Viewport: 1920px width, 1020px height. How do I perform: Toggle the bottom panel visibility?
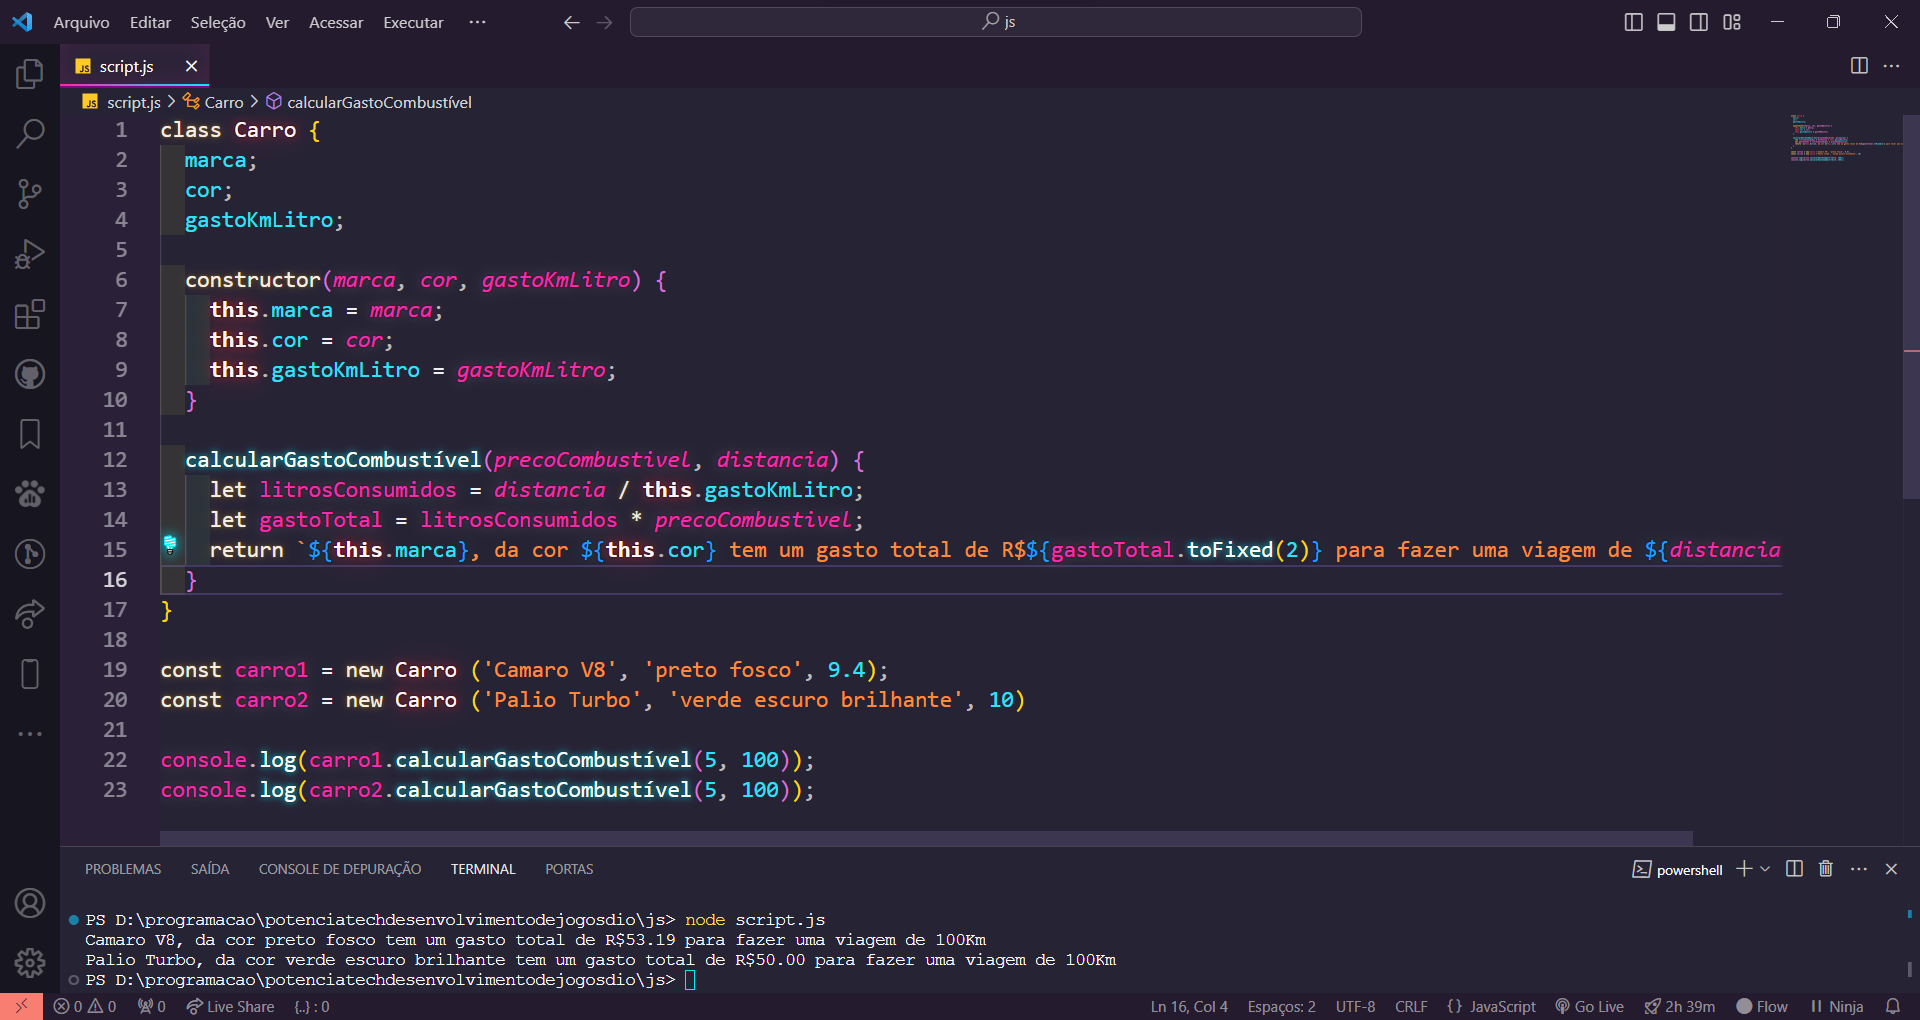1665,20
